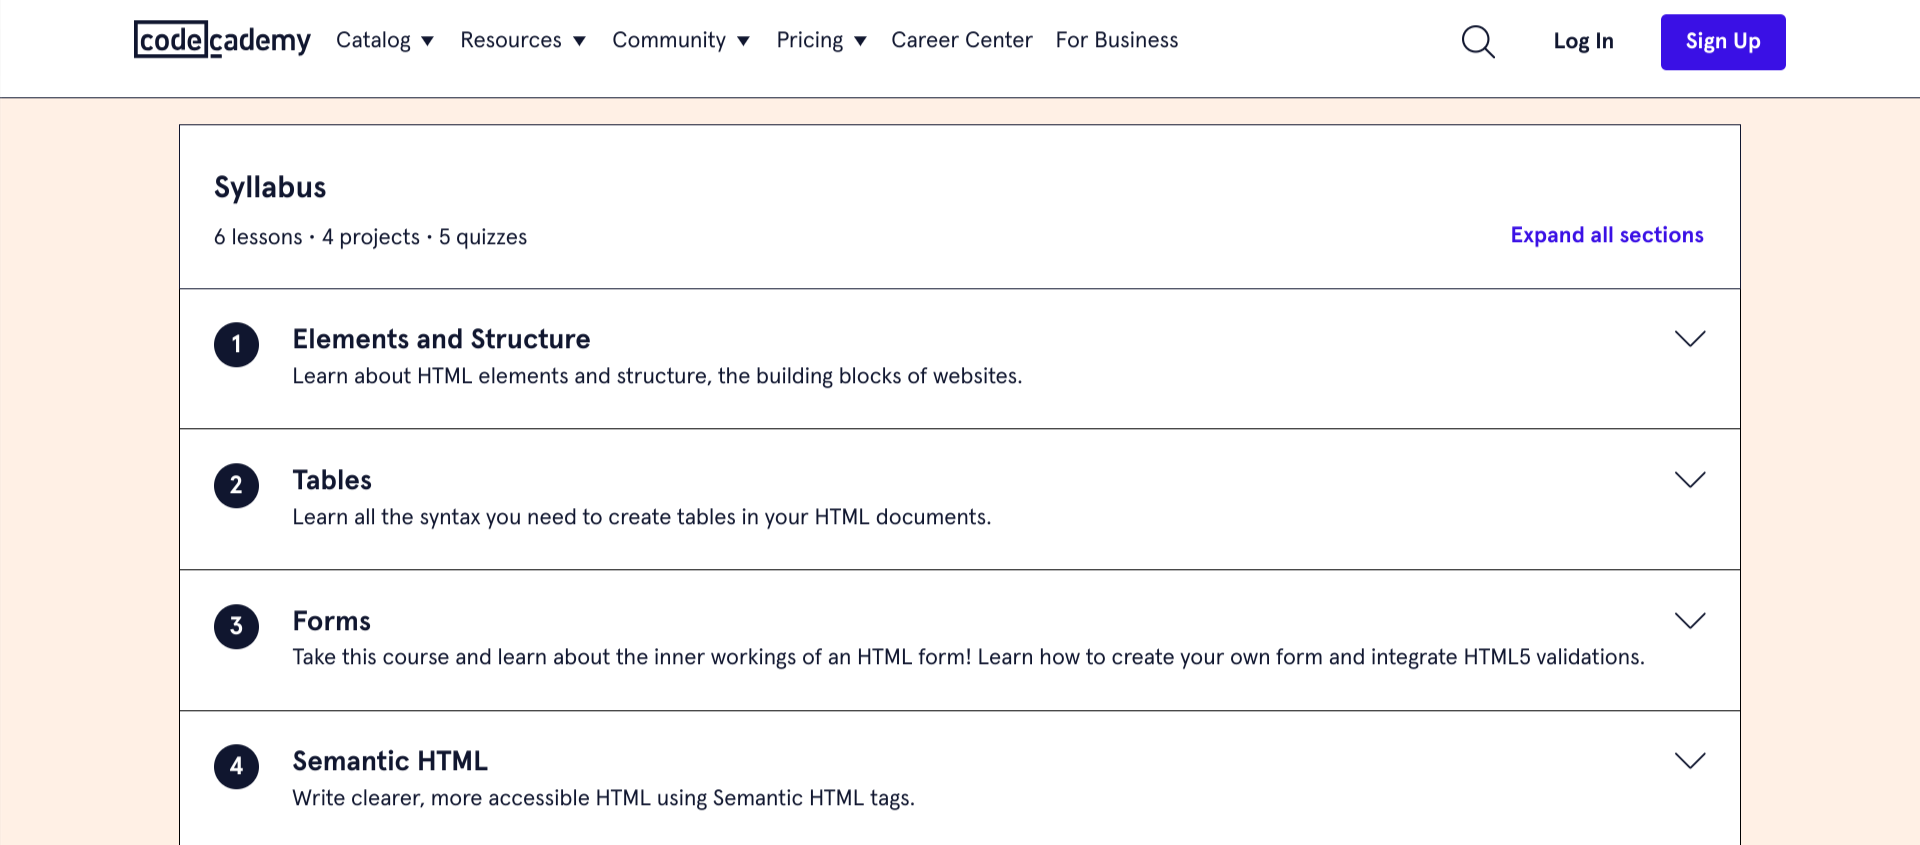This screenshot has height=845, width=1920.
Task: Expand the Elements and Structure chevron
Action: (1689, 339)
